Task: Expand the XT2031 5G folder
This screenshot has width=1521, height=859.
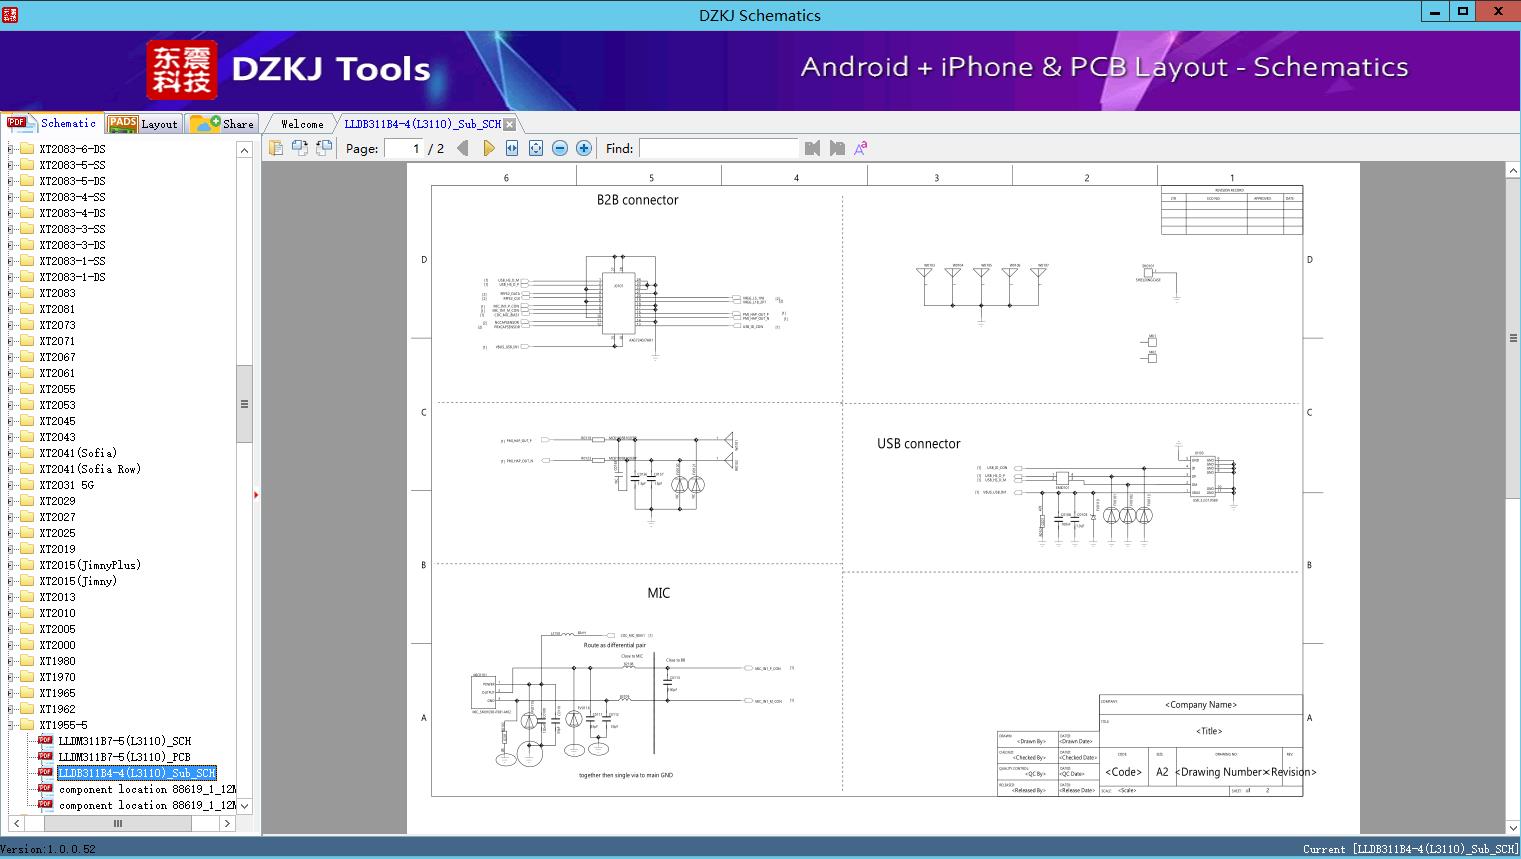Action: 11,485
